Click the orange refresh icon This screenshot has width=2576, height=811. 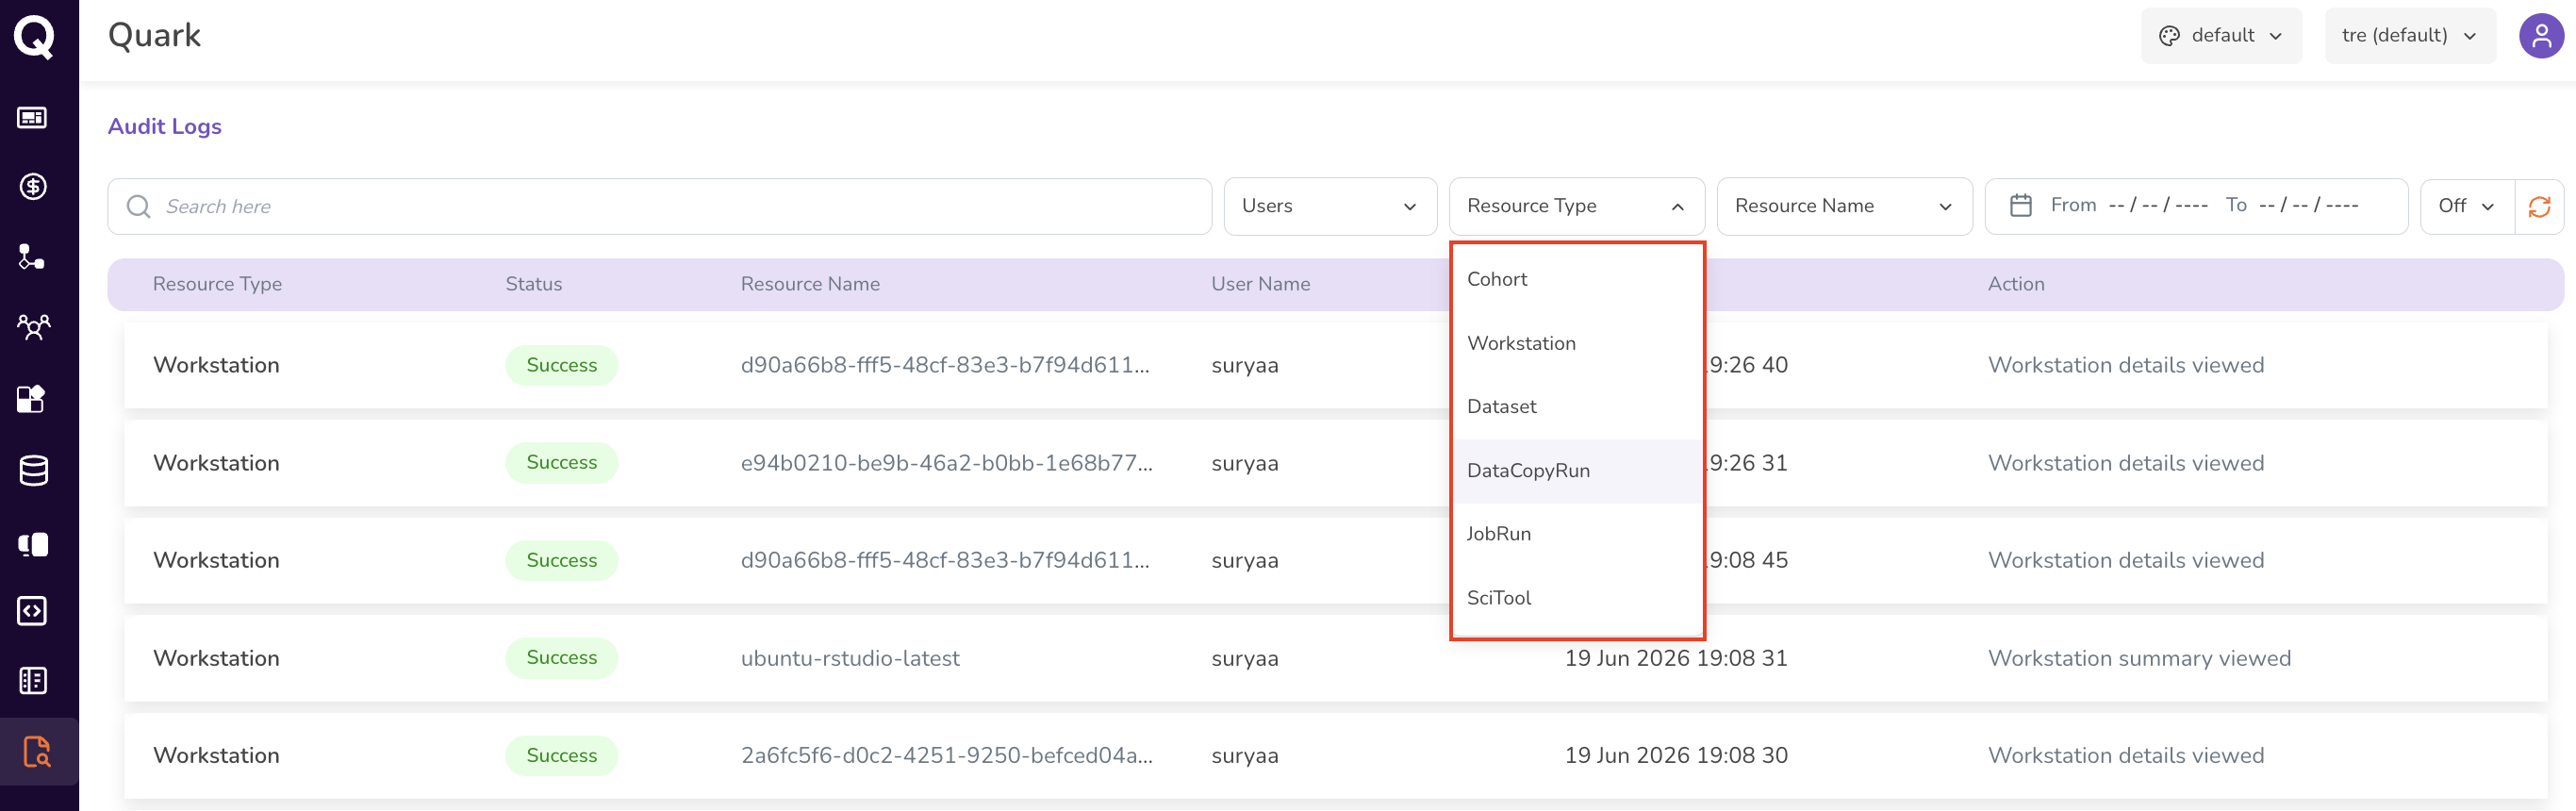click(x=2539, y=206)
